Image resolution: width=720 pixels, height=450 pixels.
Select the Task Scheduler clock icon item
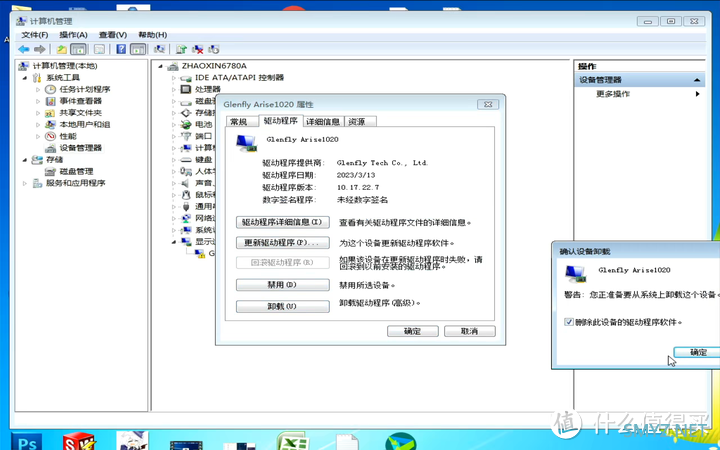pos(51,89)
